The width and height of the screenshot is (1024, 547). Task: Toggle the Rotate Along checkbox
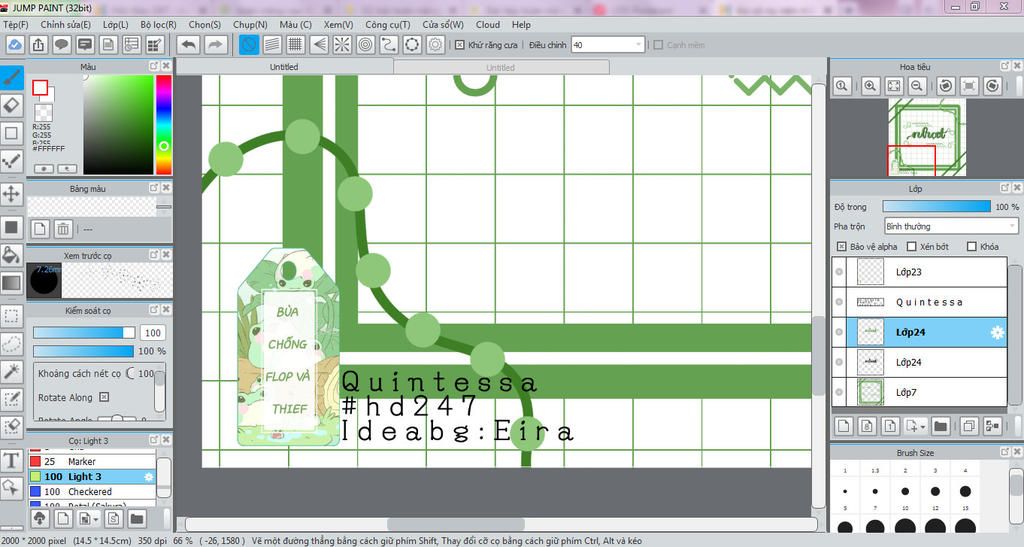(x=104, y=397)
